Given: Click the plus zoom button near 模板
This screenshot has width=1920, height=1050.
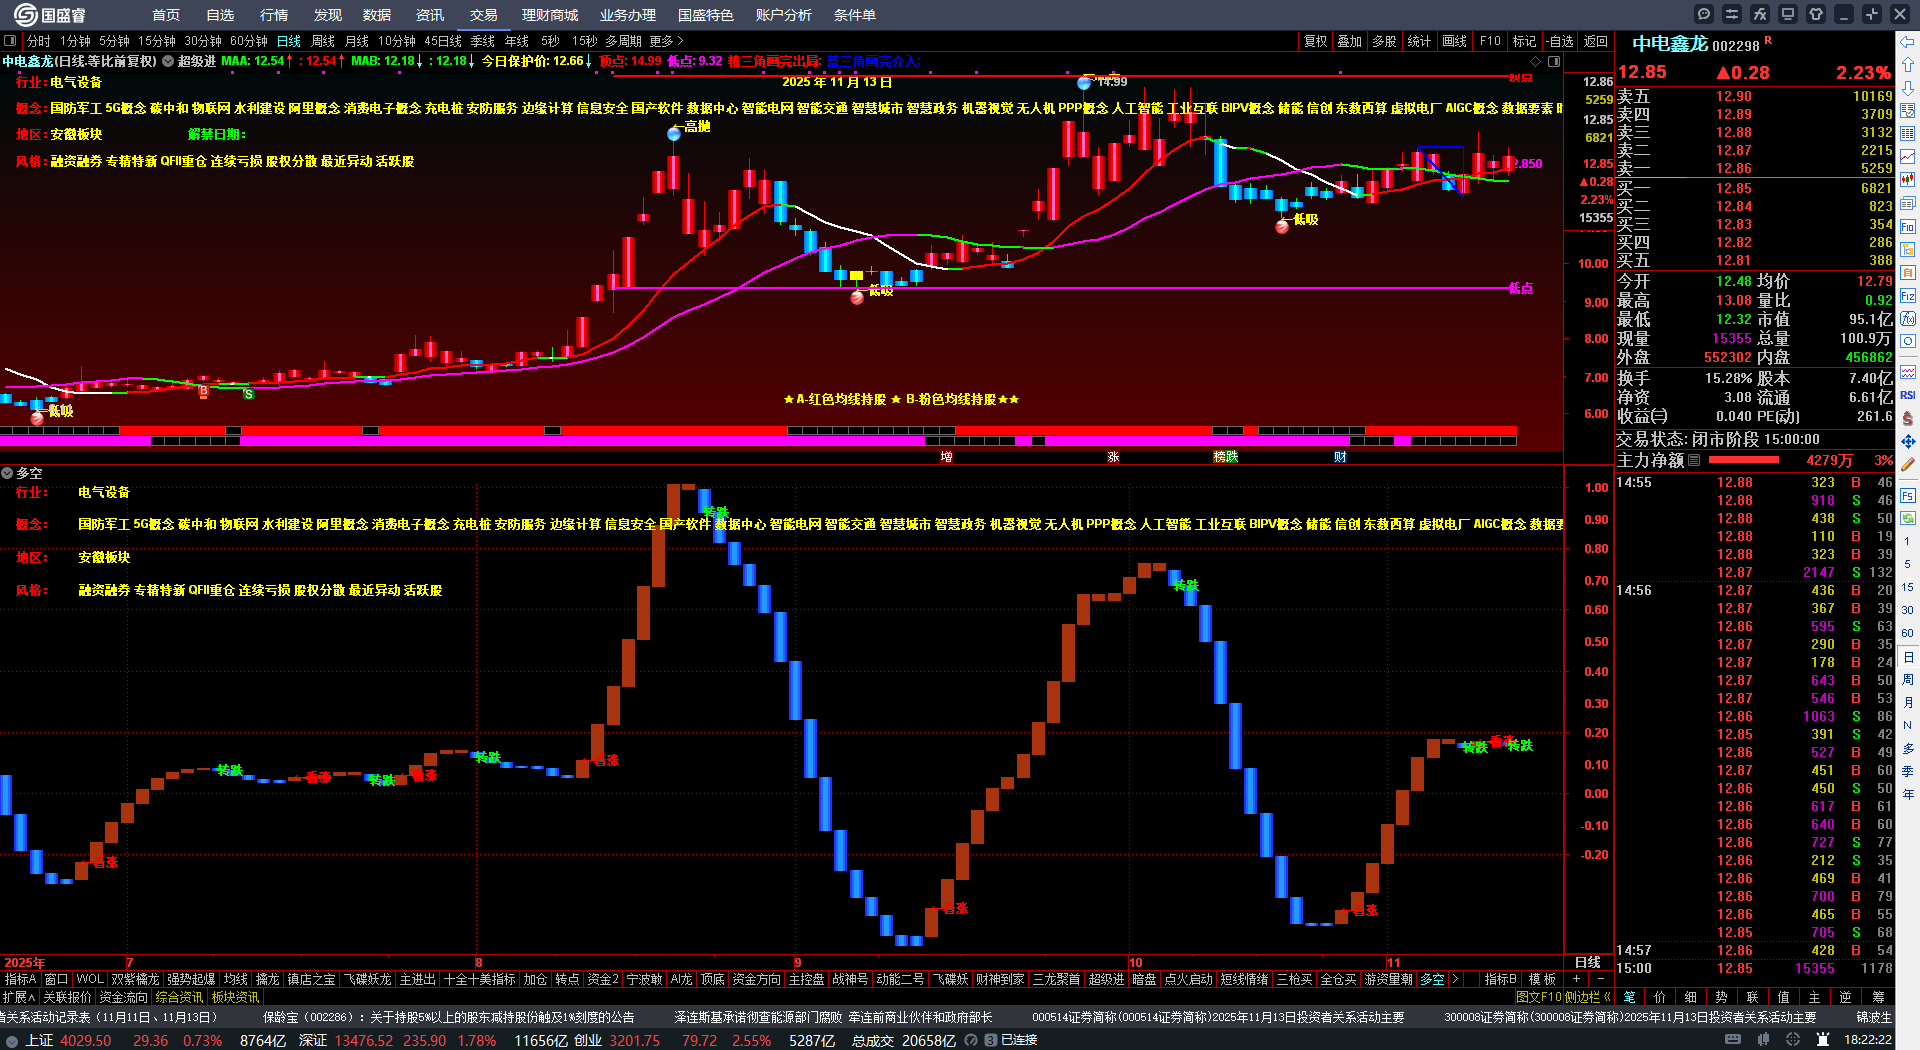Looking at the screenshot, I should pyautogui.click(x=1577, y=979).
